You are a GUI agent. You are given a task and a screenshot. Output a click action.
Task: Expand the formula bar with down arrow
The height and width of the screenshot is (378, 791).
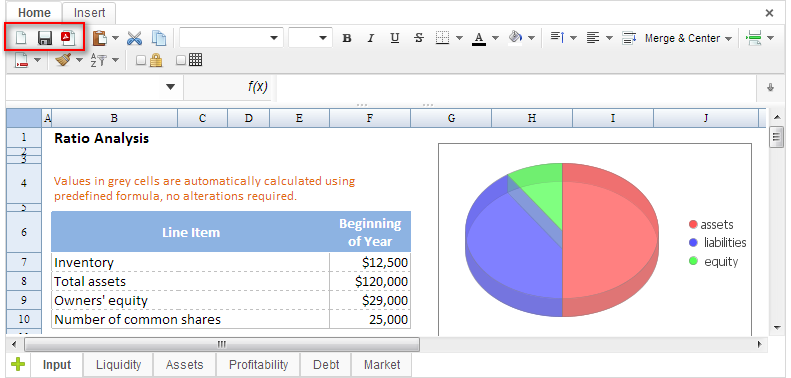click(770, 87)
